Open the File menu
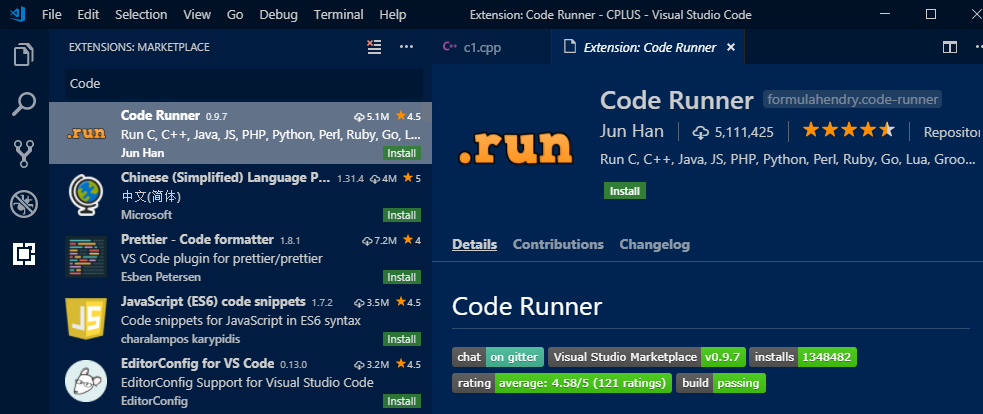 point(51,14)
